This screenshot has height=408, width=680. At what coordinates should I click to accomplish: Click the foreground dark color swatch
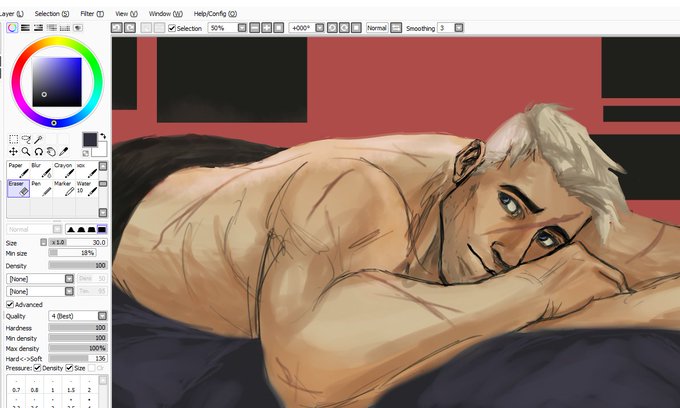tap(90, 140)
